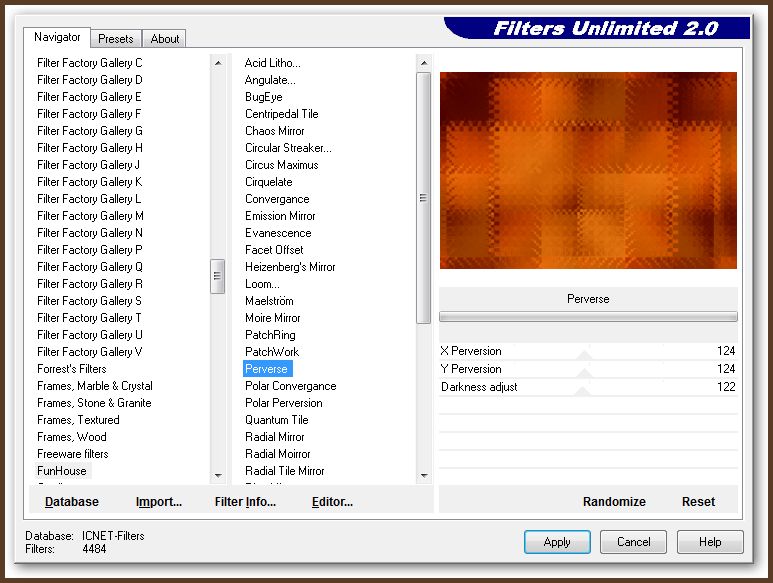Click the Randomize button
773x583 pixels.
tap(614, 501)
